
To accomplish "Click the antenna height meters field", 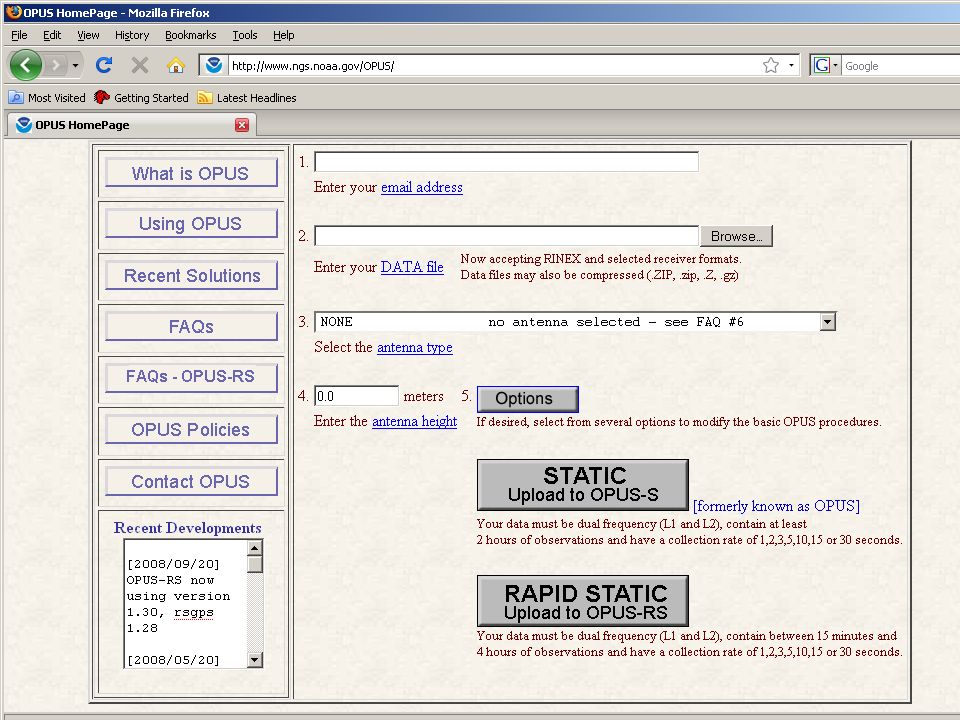I will click(x=356, y=396).
